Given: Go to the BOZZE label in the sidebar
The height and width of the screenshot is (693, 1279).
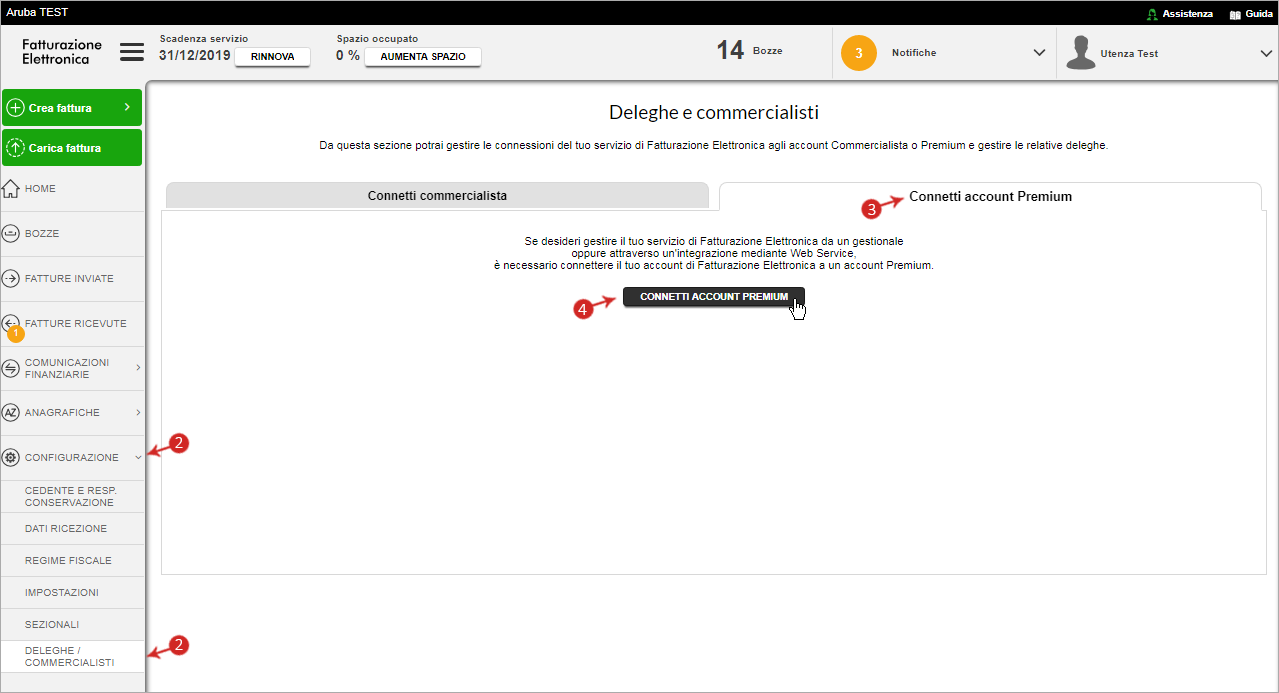Looking at the screenshot, I should tap(42, 233).
